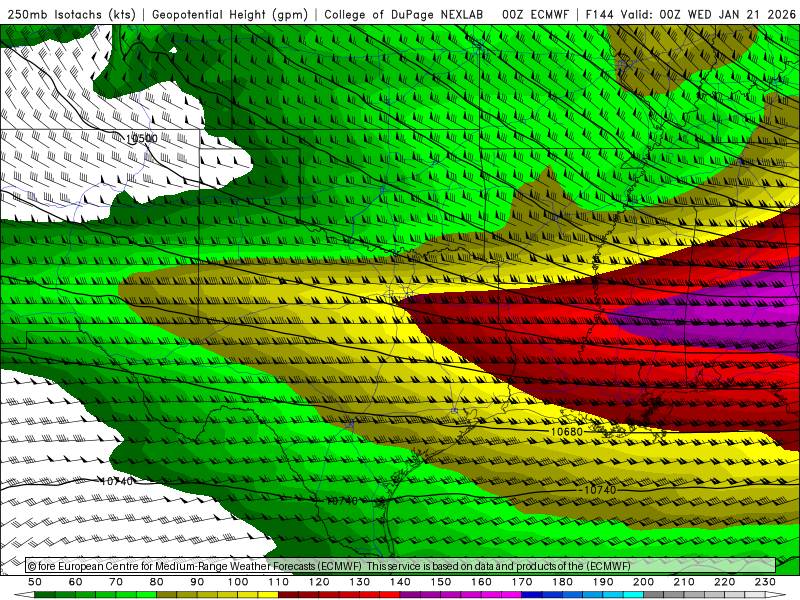
Task: Click the "Geopotential Height (gpm)" title text
Action: click(230, 14)
